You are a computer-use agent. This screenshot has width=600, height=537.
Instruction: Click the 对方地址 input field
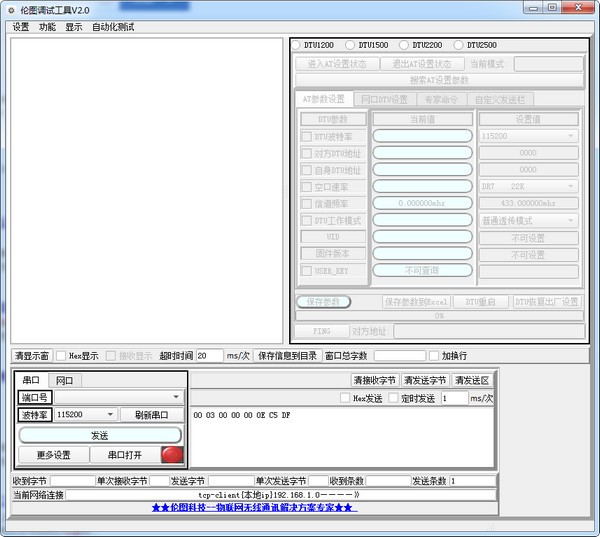click(489, 331)
